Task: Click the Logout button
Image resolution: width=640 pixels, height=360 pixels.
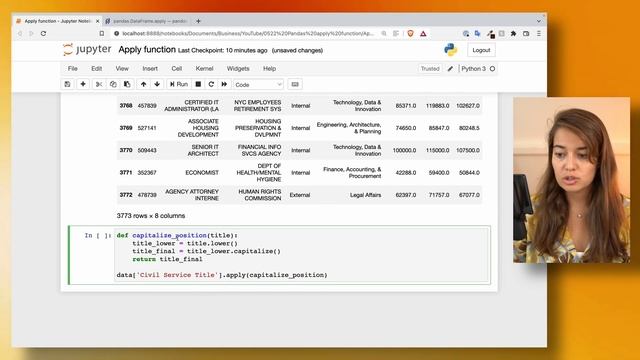Action: (481, 50)
